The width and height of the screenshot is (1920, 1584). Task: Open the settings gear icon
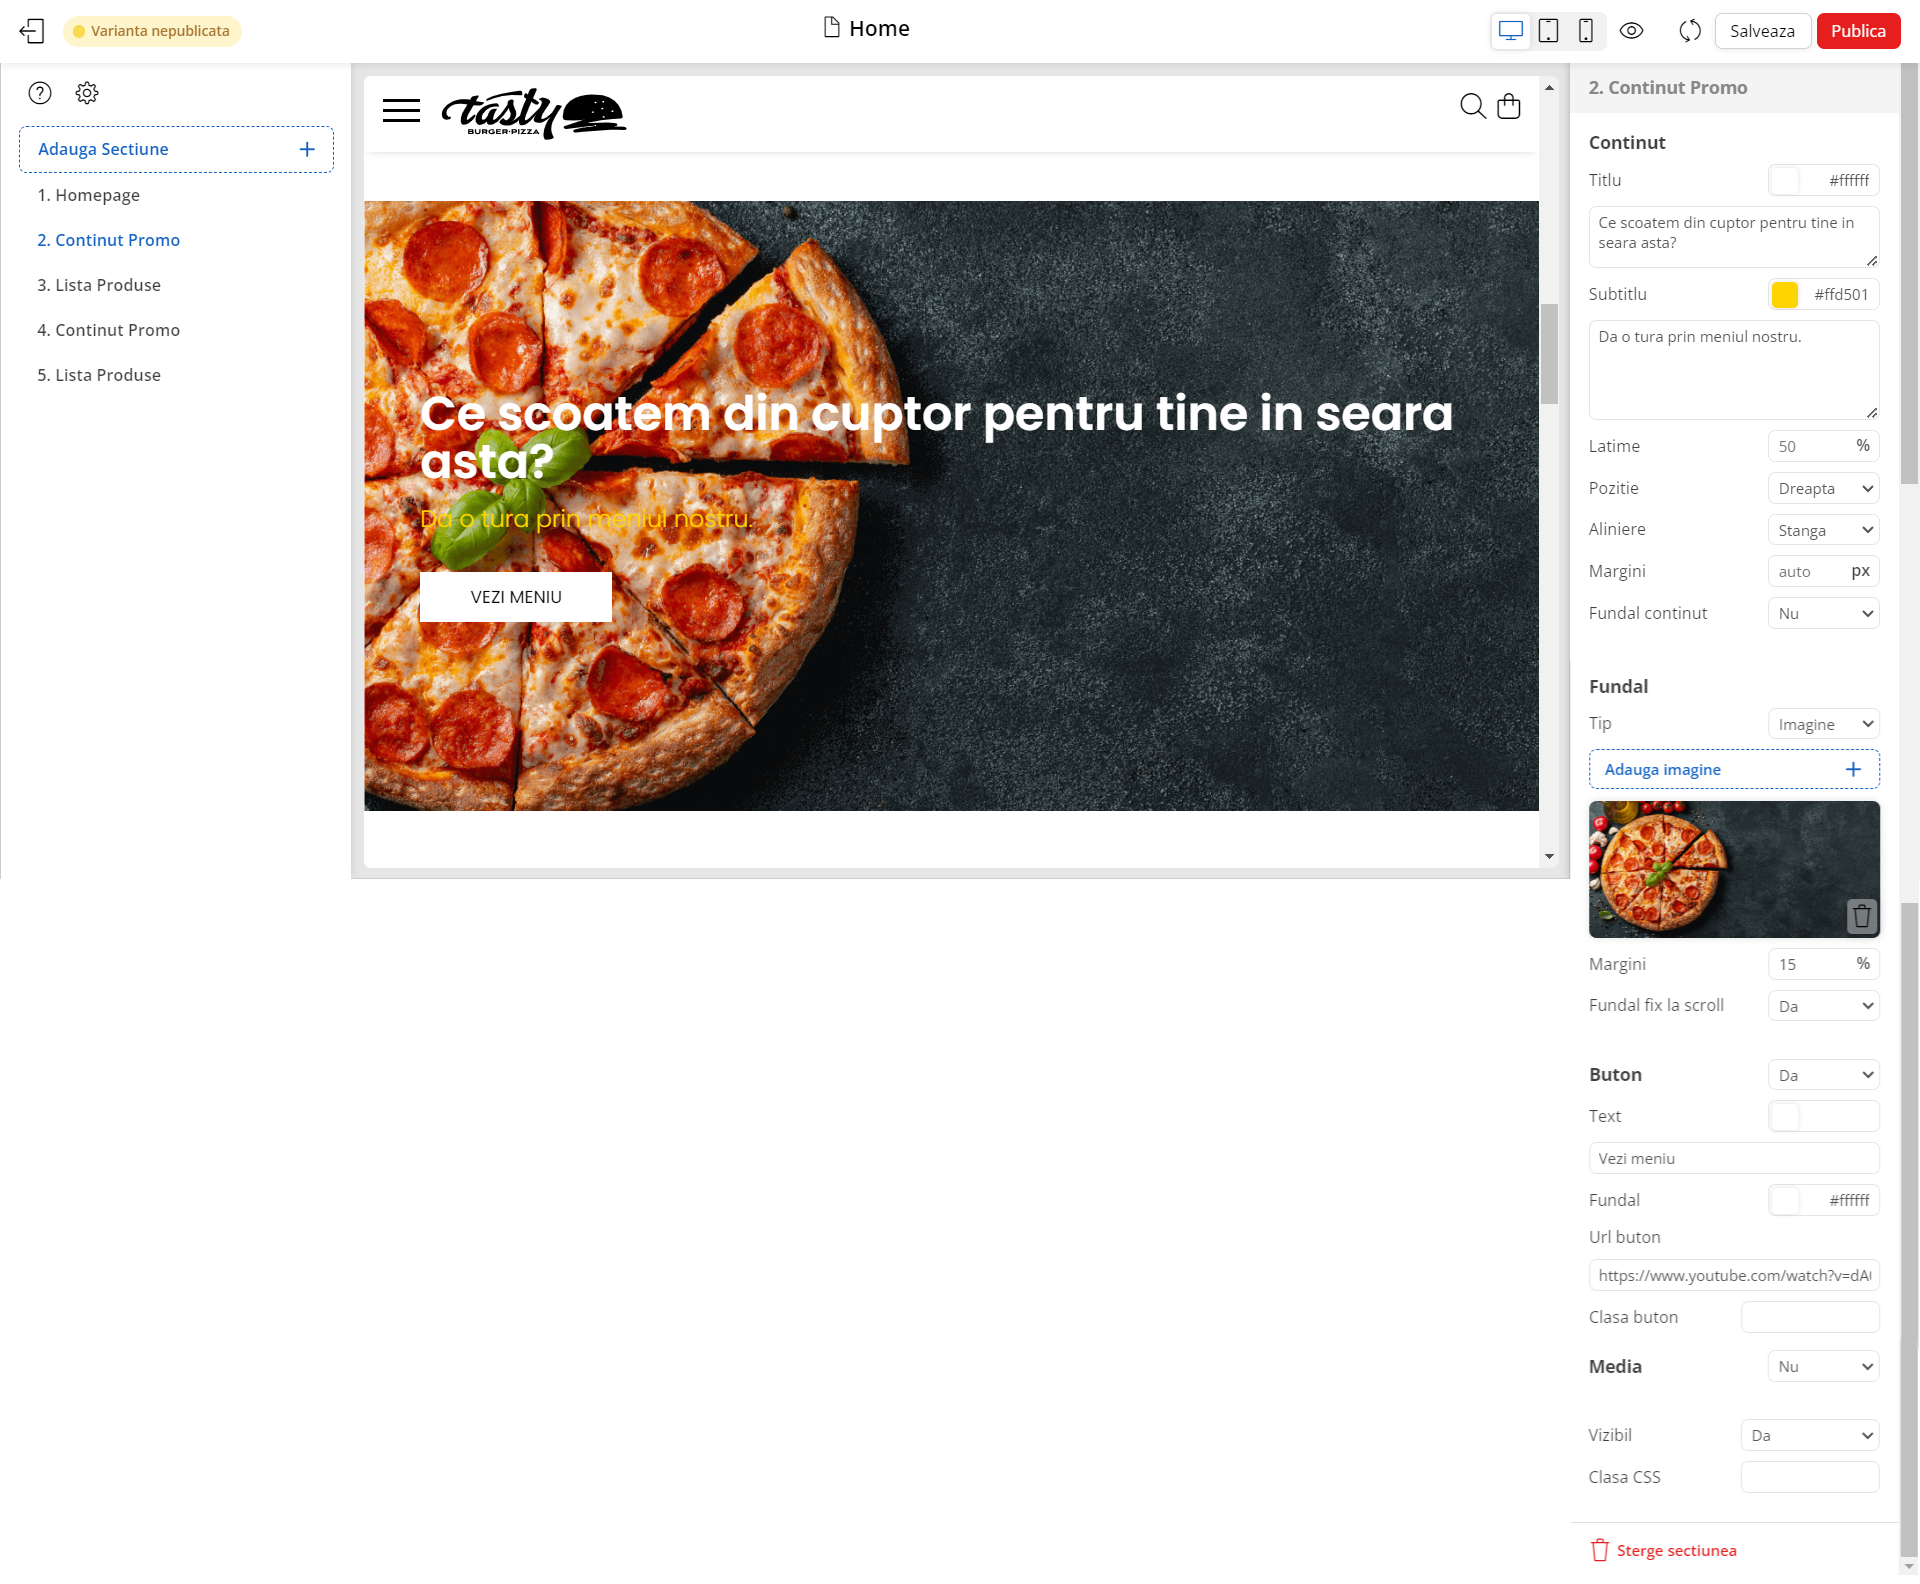point(87,92)
